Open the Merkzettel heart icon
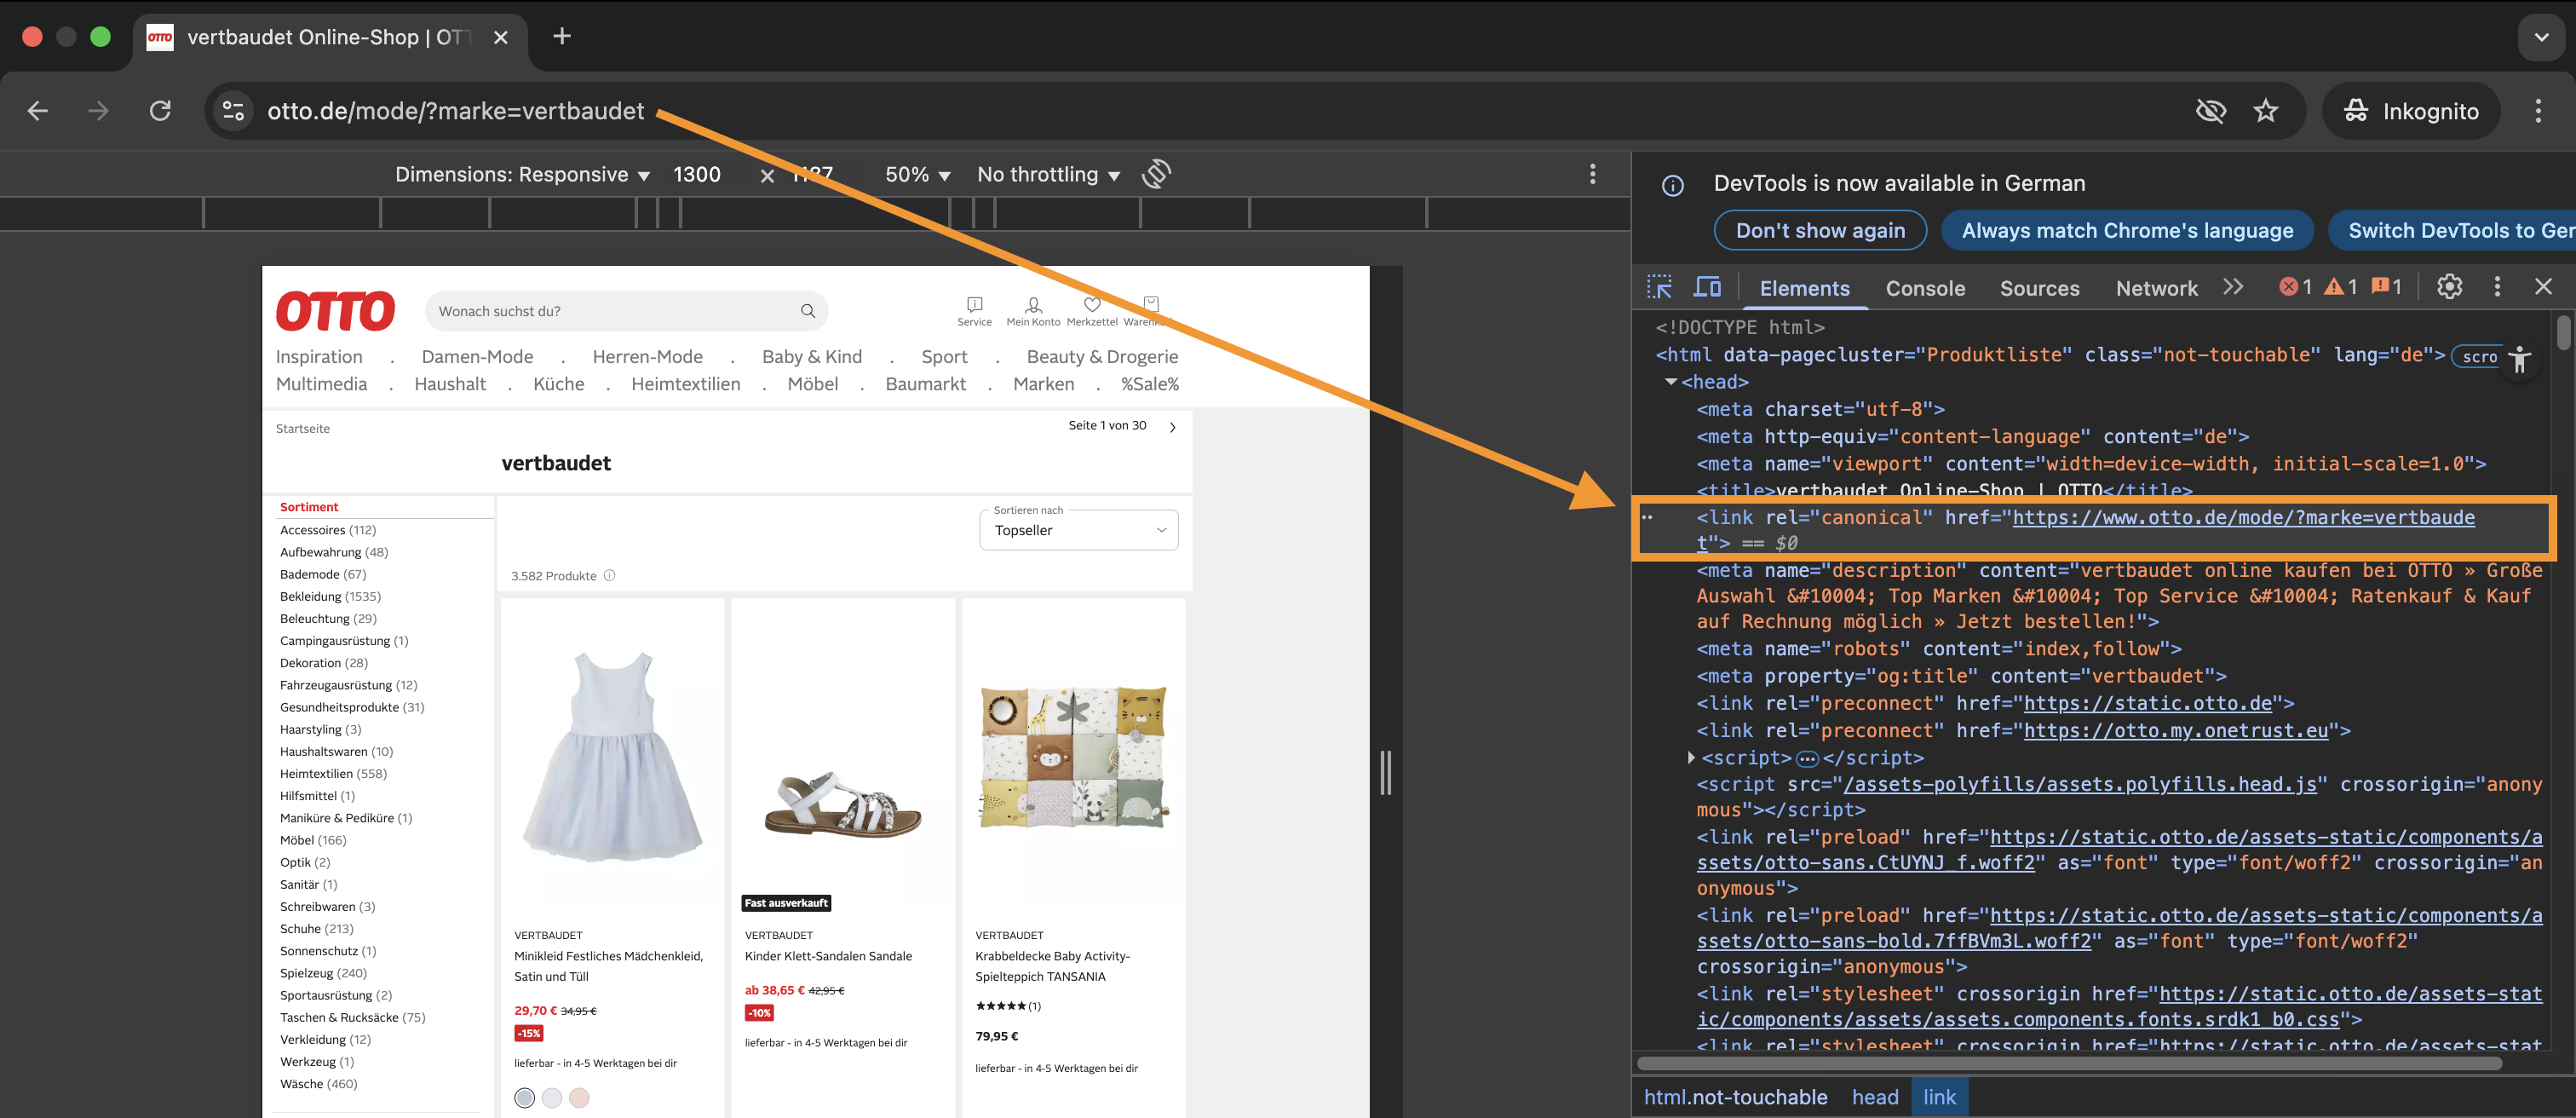Image resolution: width=2576 pixels, height=1118 pixels. [x=1092, y=305]
